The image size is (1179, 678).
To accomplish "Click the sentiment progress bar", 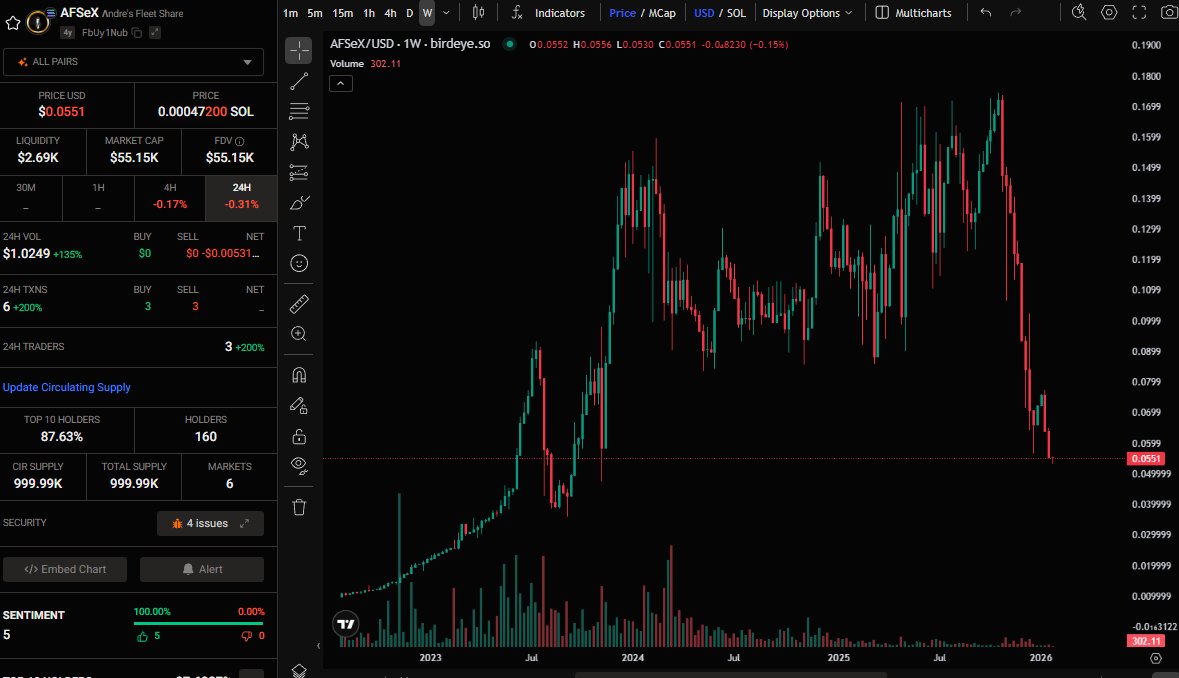I will click(x=199, y=623).
